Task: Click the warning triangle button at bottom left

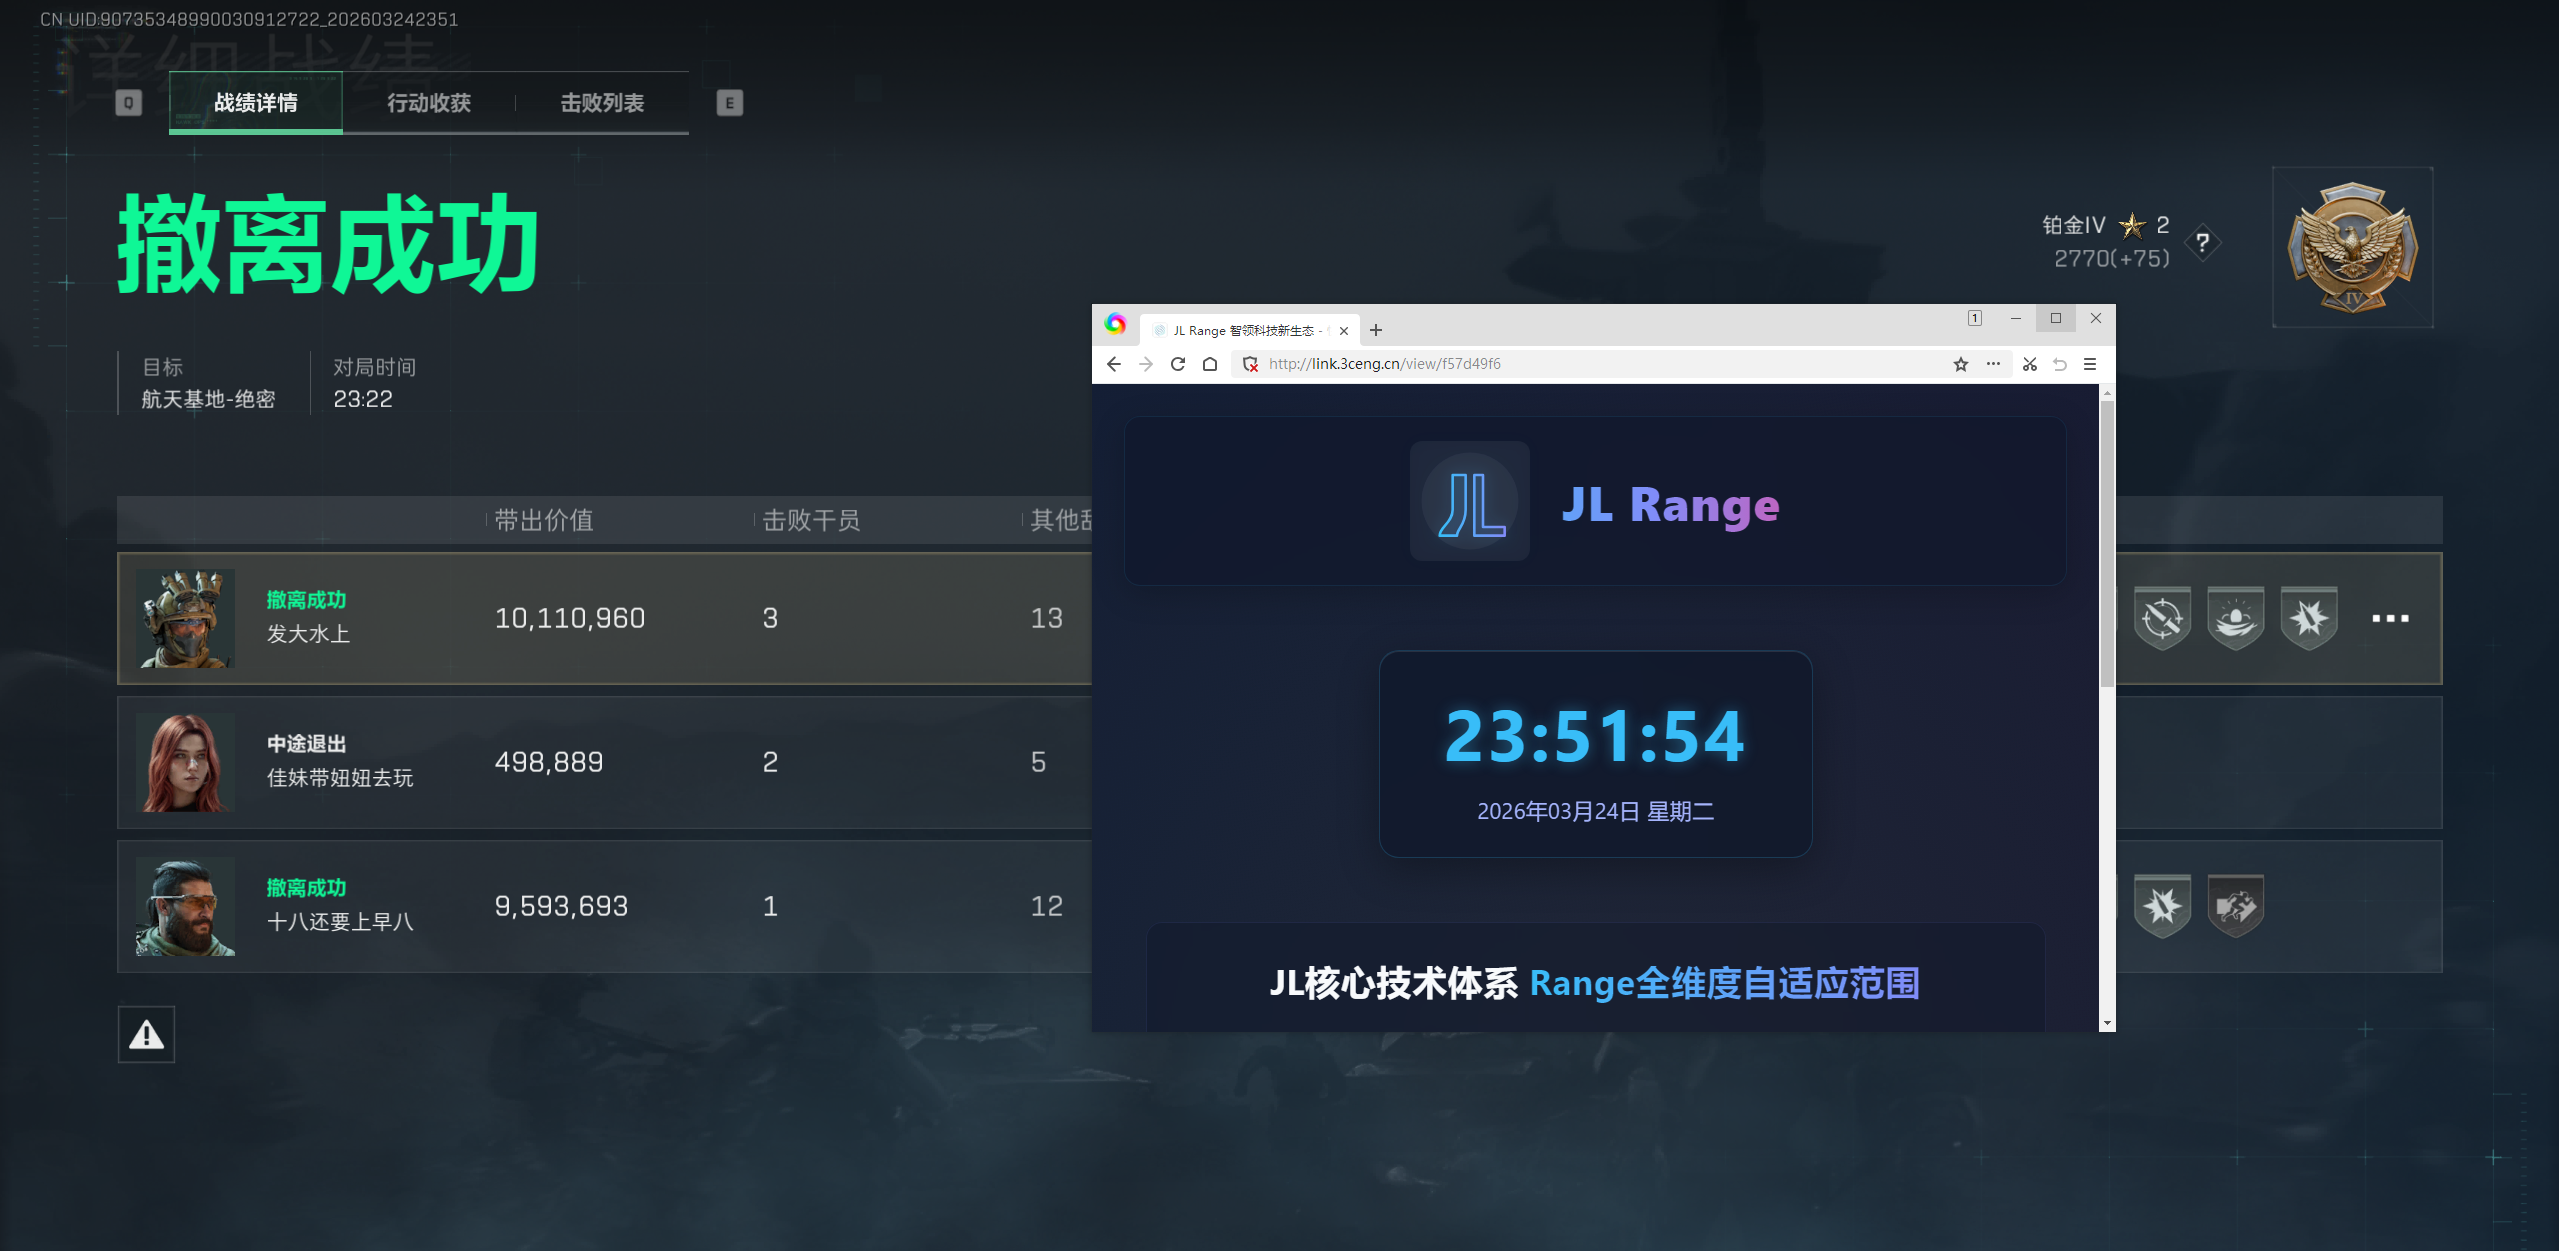Action: pyautogui.click(x=146, y=1034)
